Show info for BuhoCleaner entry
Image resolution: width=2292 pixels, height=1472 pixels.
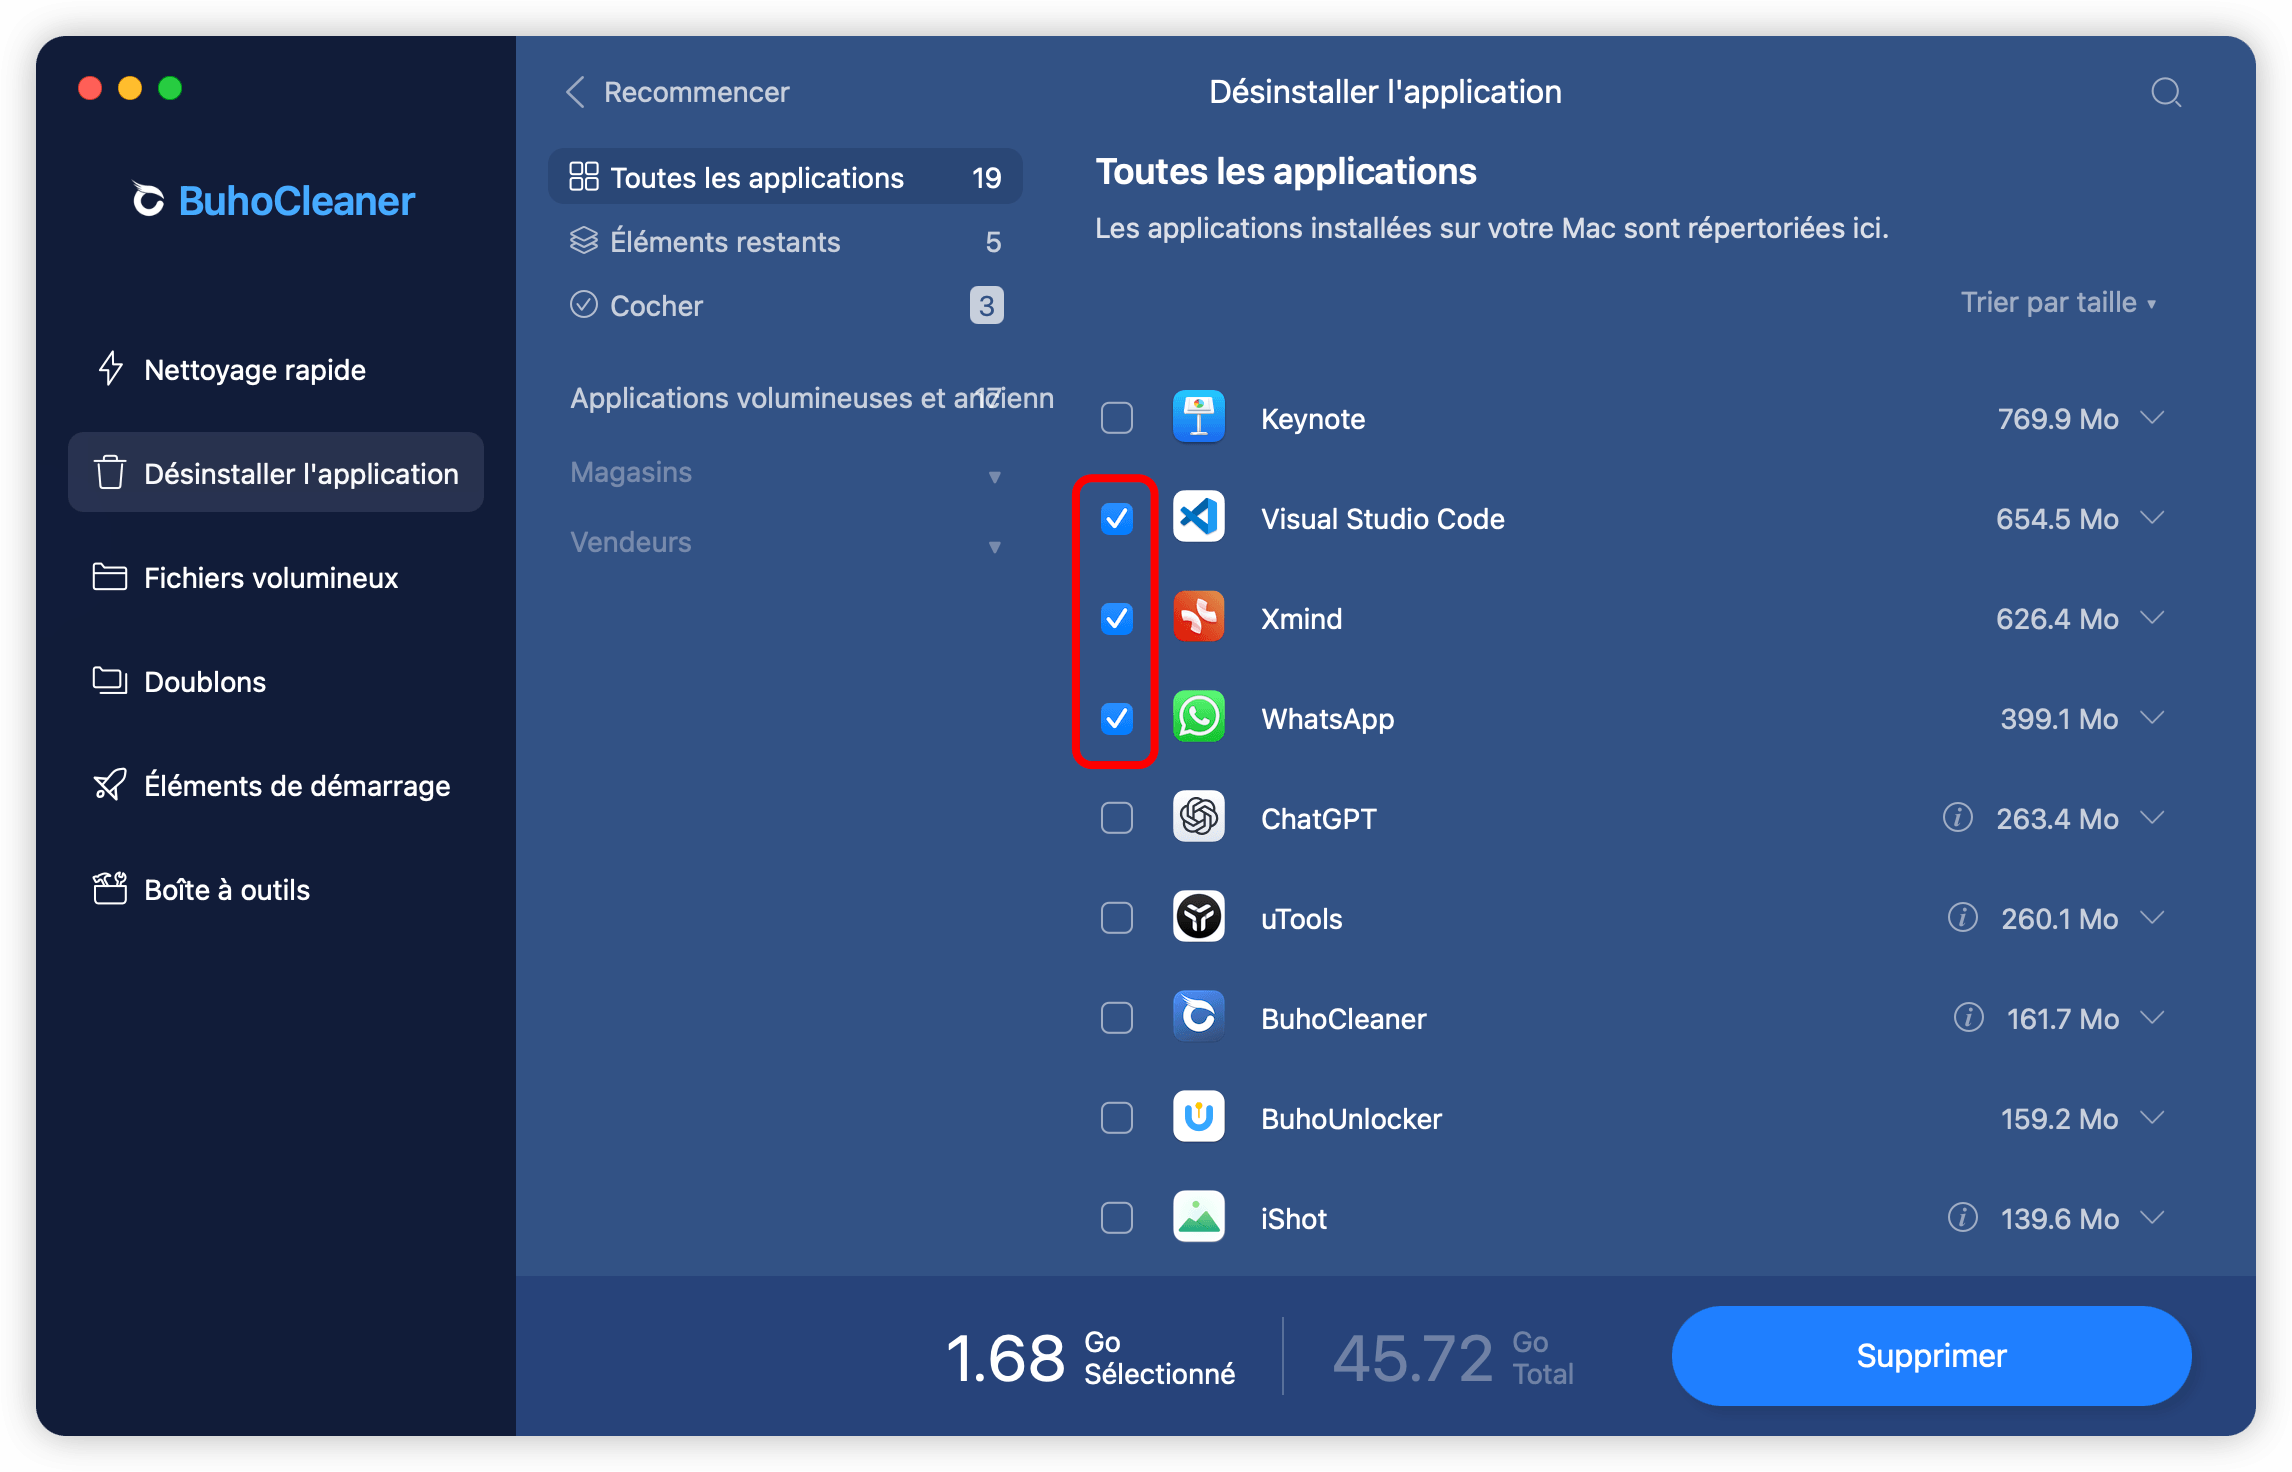[x=1968, y=1017]
